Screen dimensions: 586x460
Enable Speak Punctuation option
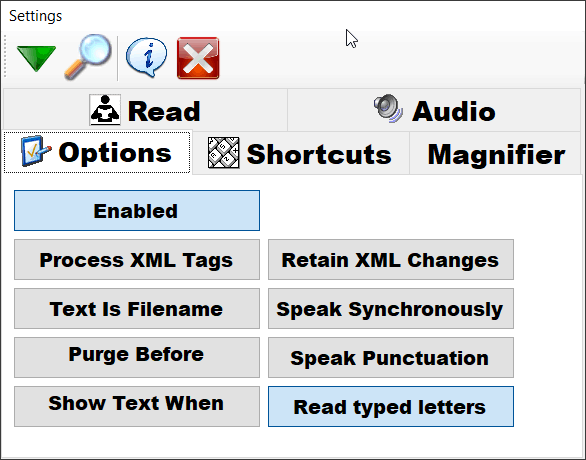click(391, 358)
